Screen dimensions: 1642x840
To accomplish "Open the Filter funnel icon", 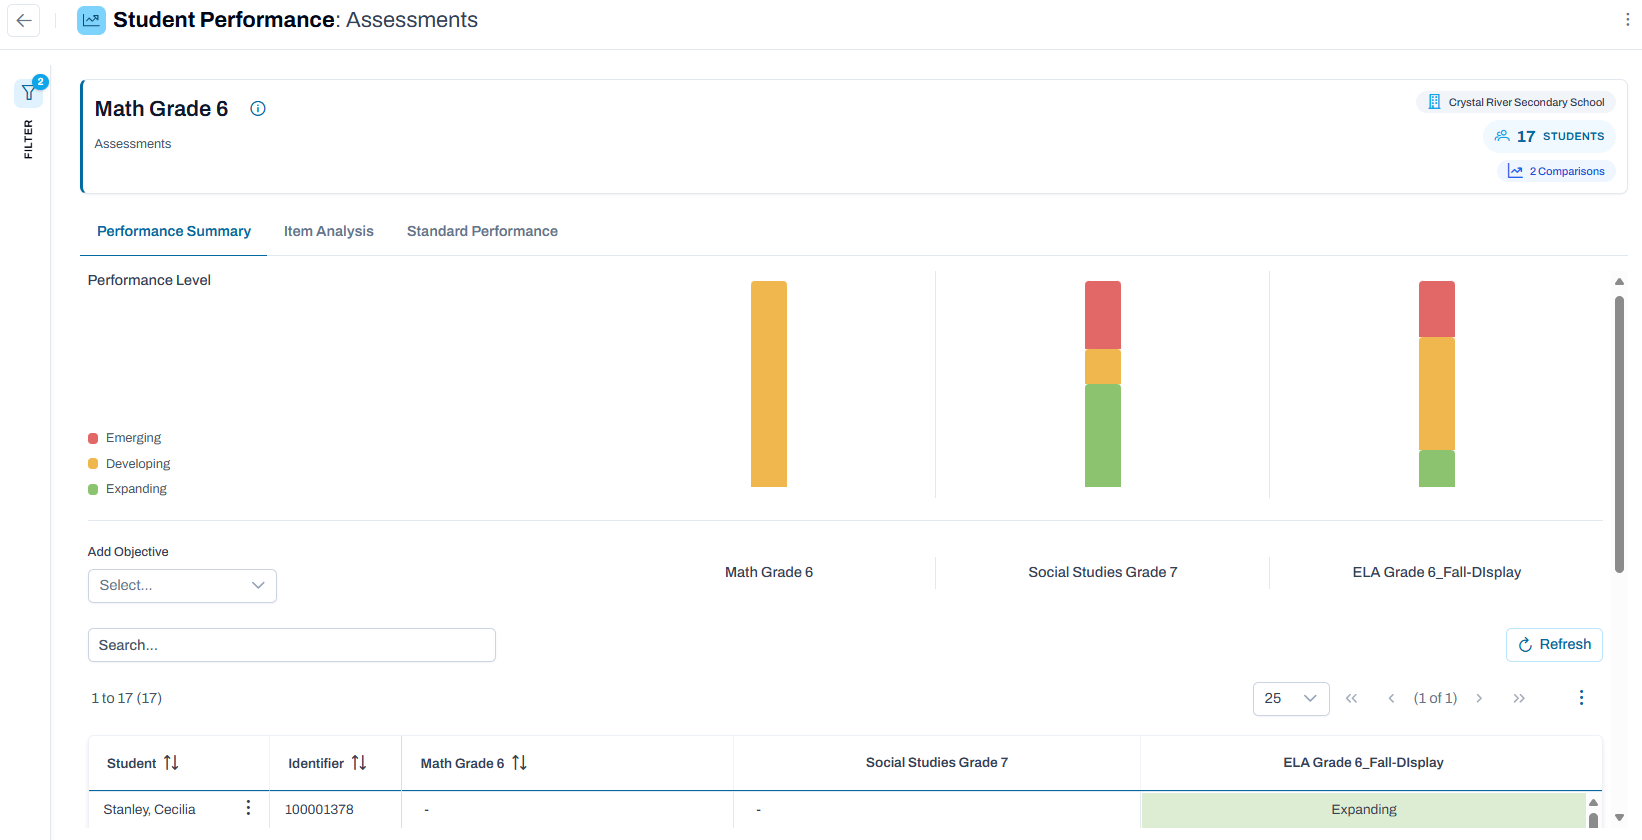I will click(29, 93).
